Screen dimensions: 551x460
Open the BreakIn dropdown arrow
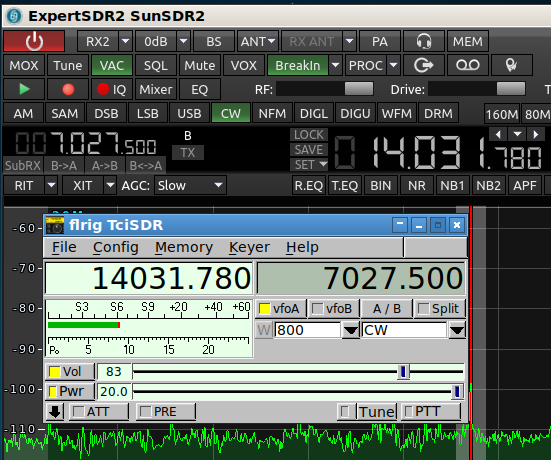[x=335, y=65]
